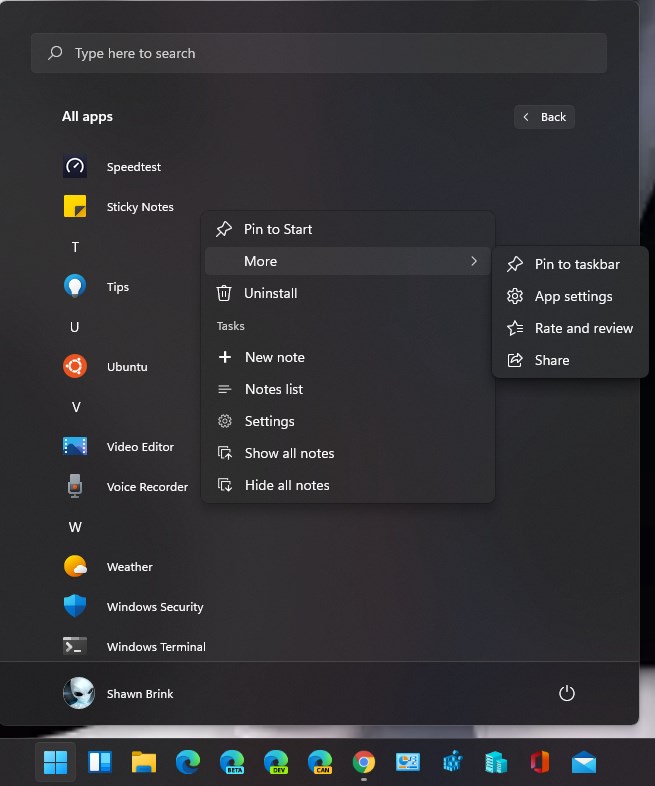Choose Uninstall from context menu
This screenshot has height=786, width=655.
(347, 293)
